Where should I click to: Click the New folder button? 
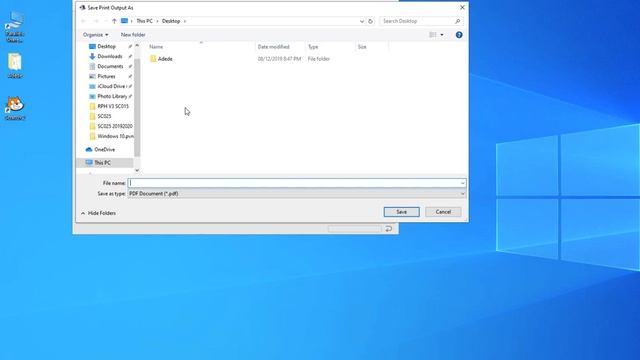point(133,35)
